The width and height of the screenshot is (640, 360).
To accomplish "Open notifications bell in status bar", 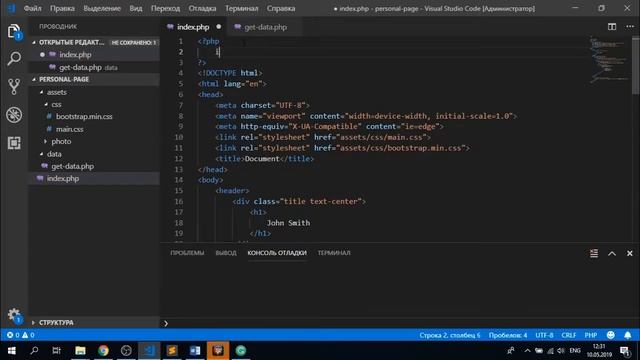I will point(627,335).
